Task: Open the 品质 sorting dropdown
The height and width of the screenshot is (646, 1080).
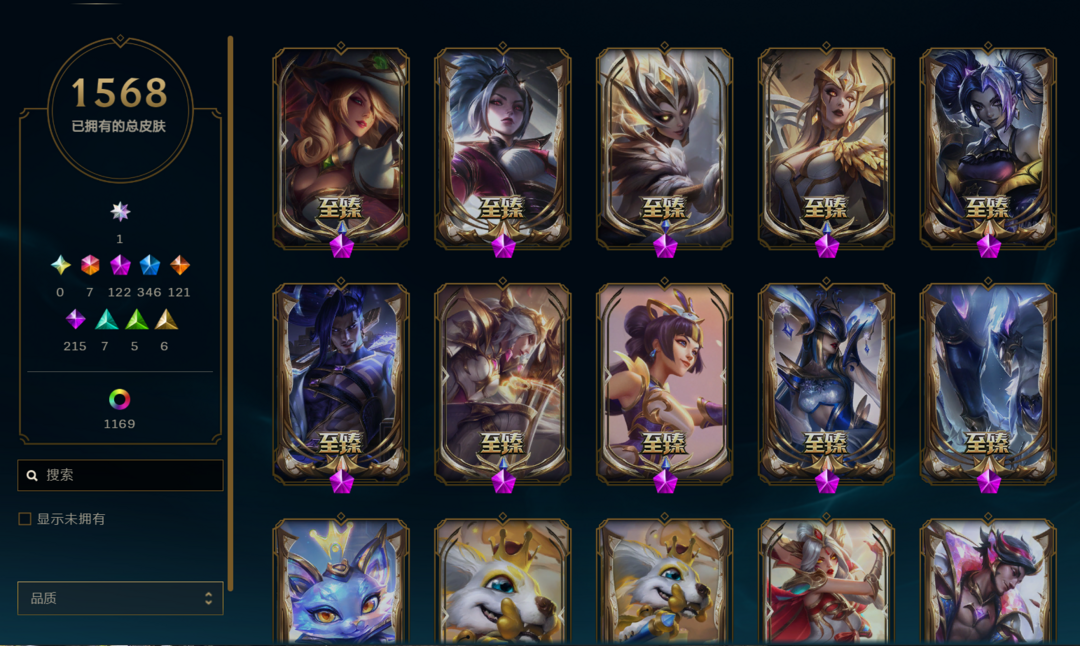Action: (x=120, y=598)
